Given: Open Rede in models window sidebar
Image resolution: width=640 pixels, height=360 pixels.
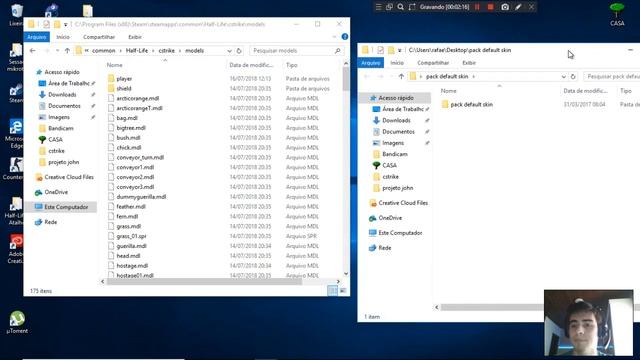Looking at the screenshot, I should (x=50, y=222).
